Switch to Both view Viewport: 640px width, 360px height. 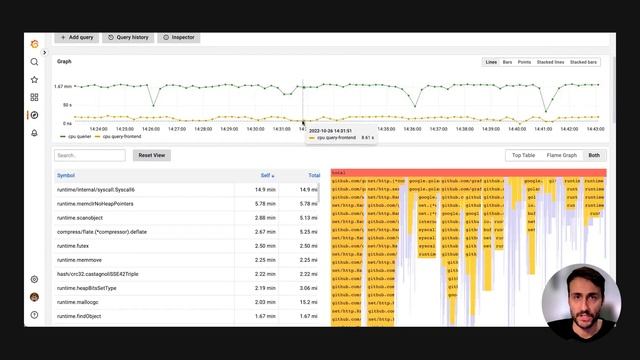594,155
